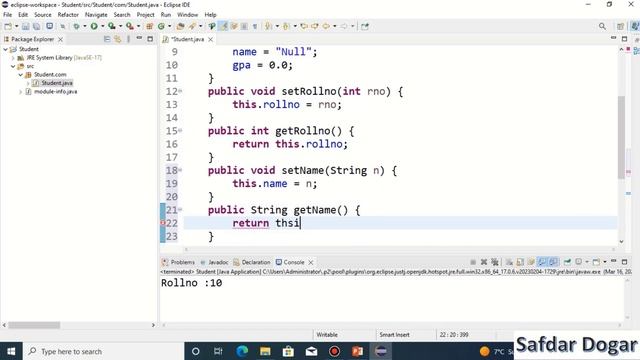The height and width of the screenshot is (360, 640).
Task: Expand JRE System Library node
Action: pyautogui.click(x=13, y=58)
